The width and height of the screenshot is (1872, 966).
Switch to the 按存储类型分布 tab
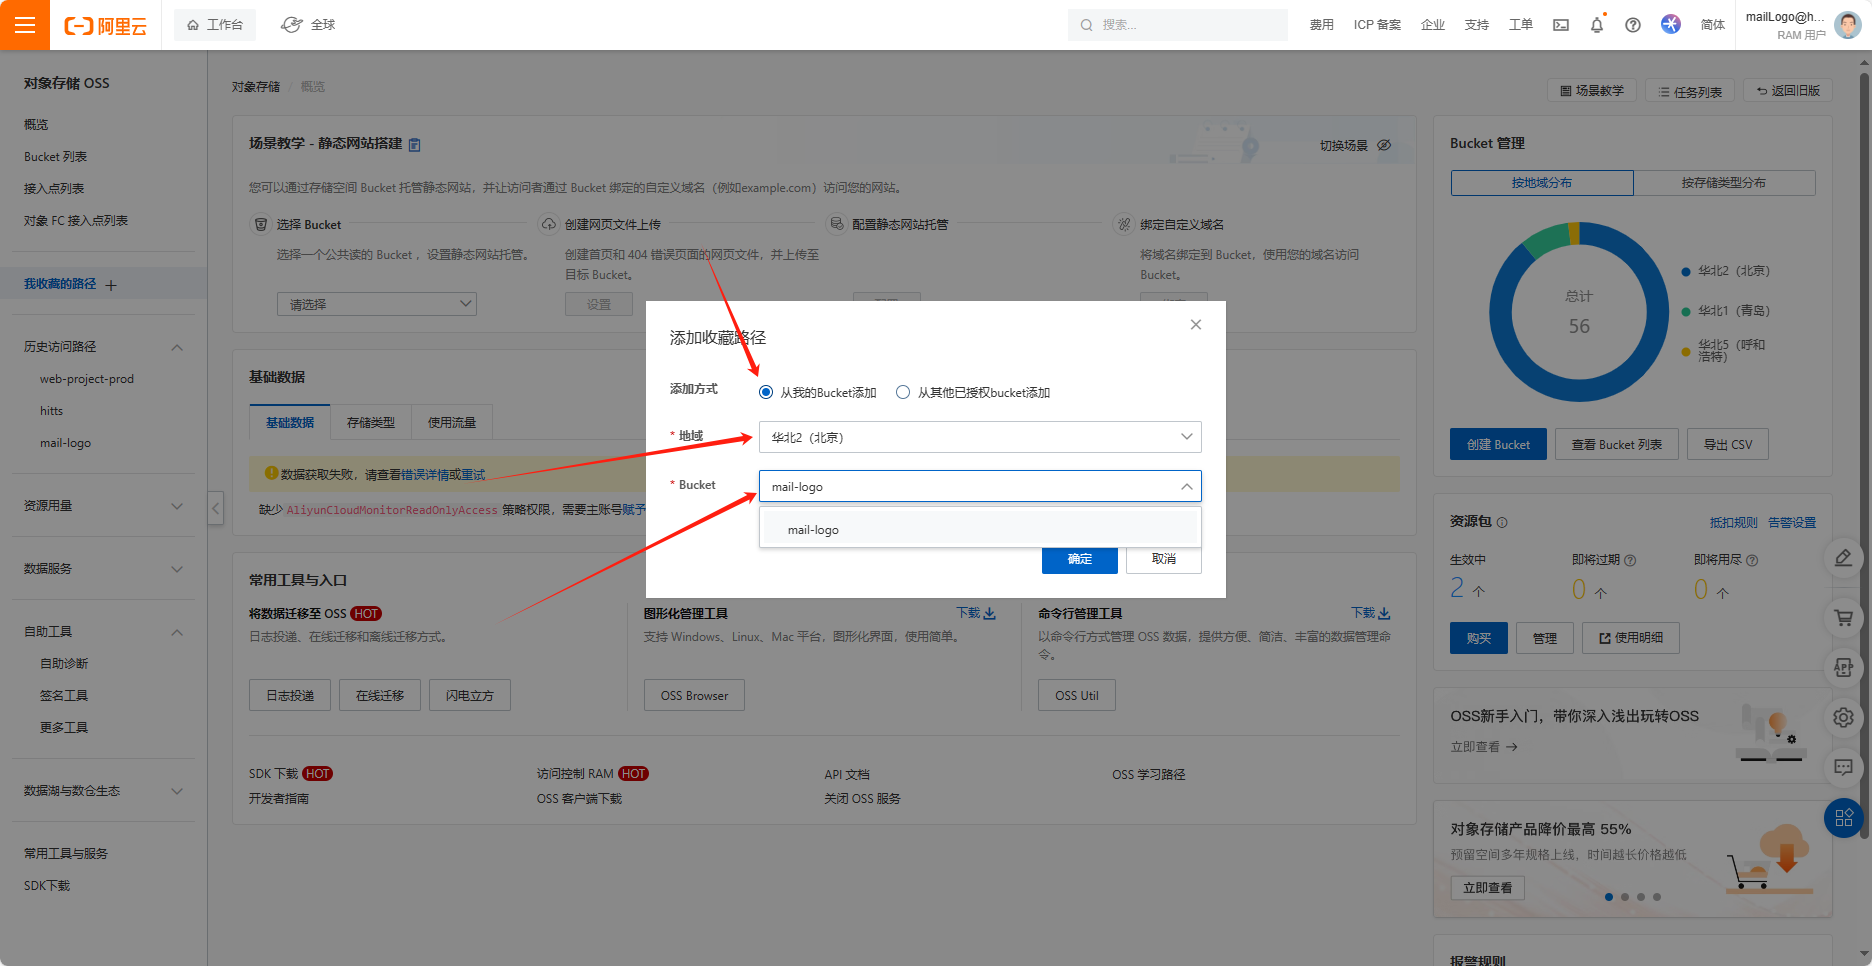coord(1723,183)
